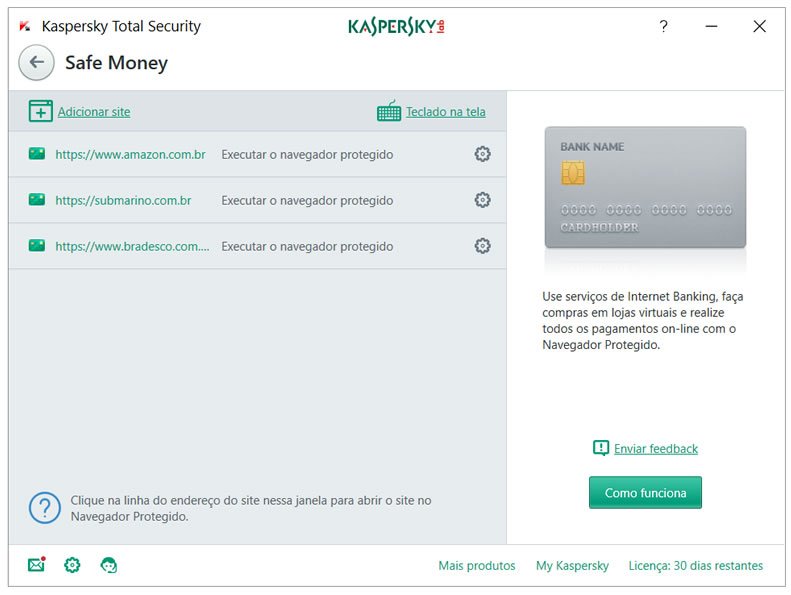Open https://www.amazon.com.br in protected browser
Viewport: 791px width, 595px height.
pos(130,154)
